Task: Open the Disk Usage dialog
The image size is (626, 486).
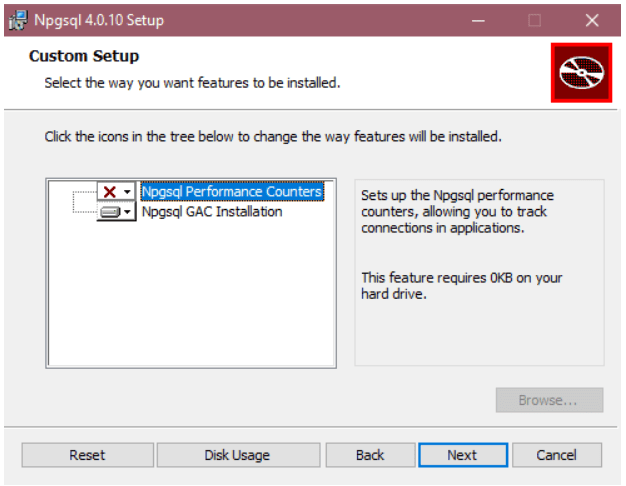Action: (237, 455)
